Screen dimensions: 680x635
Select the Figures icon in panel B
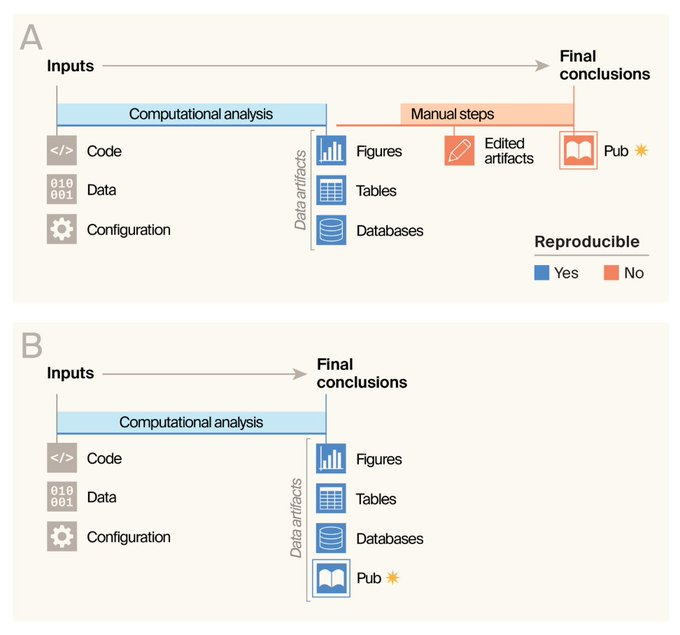coord(331,459)
